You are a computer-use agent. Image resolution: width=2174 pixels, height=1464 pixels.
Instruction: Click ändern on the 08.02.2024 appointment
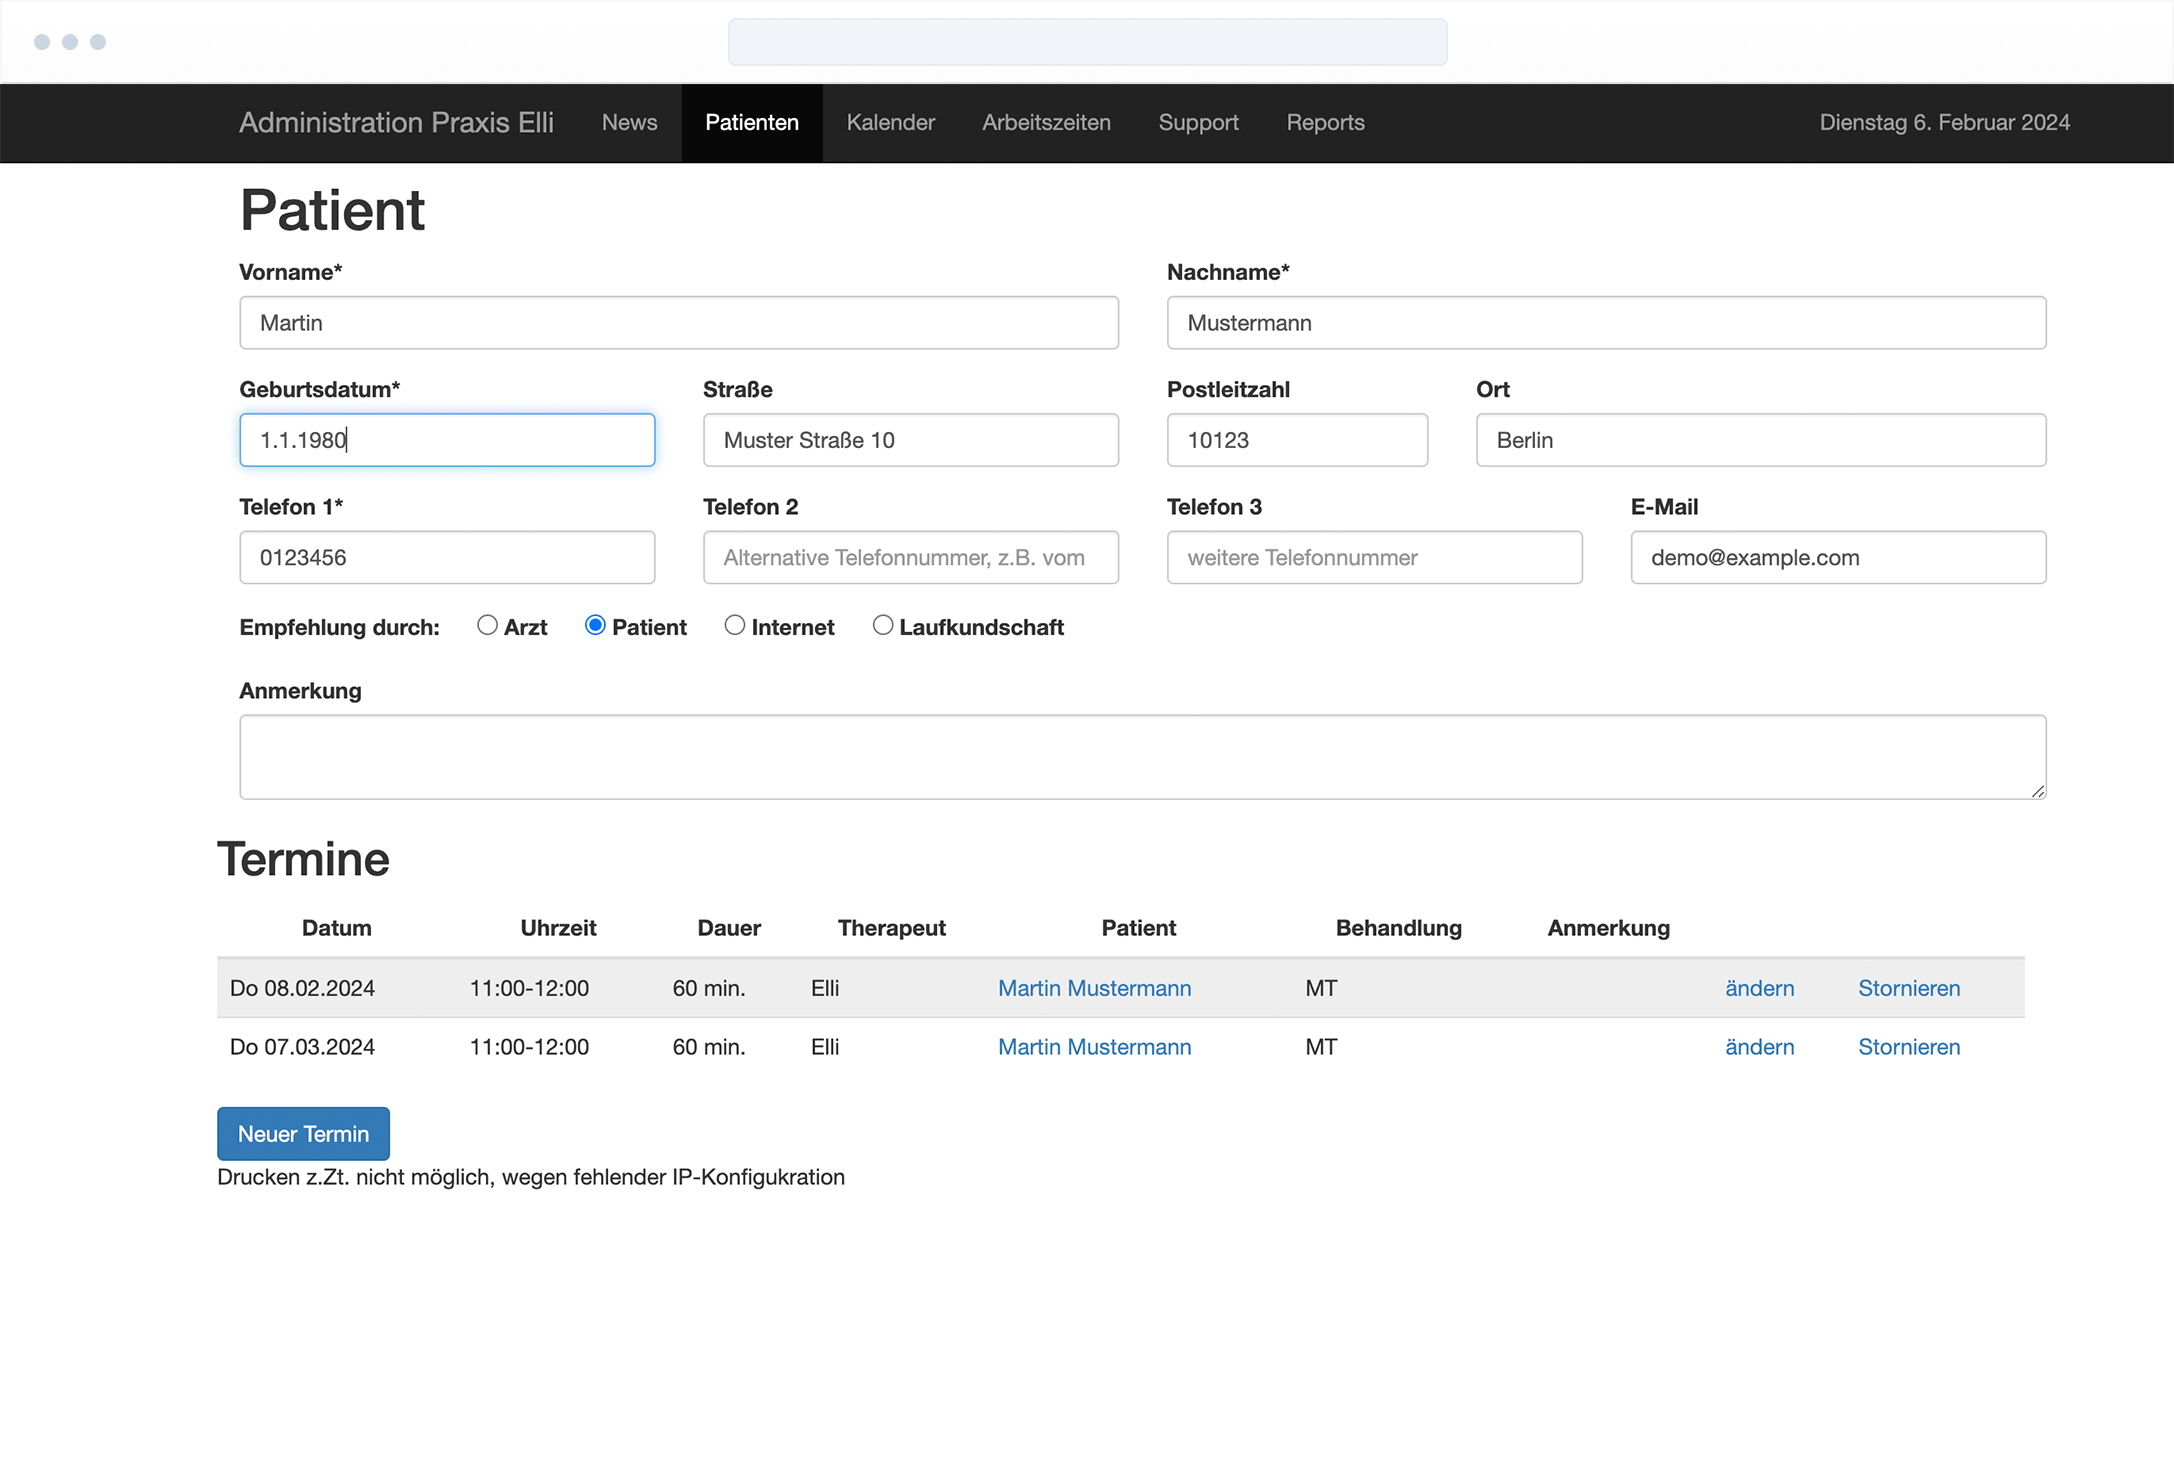(x=1759, y=988)
